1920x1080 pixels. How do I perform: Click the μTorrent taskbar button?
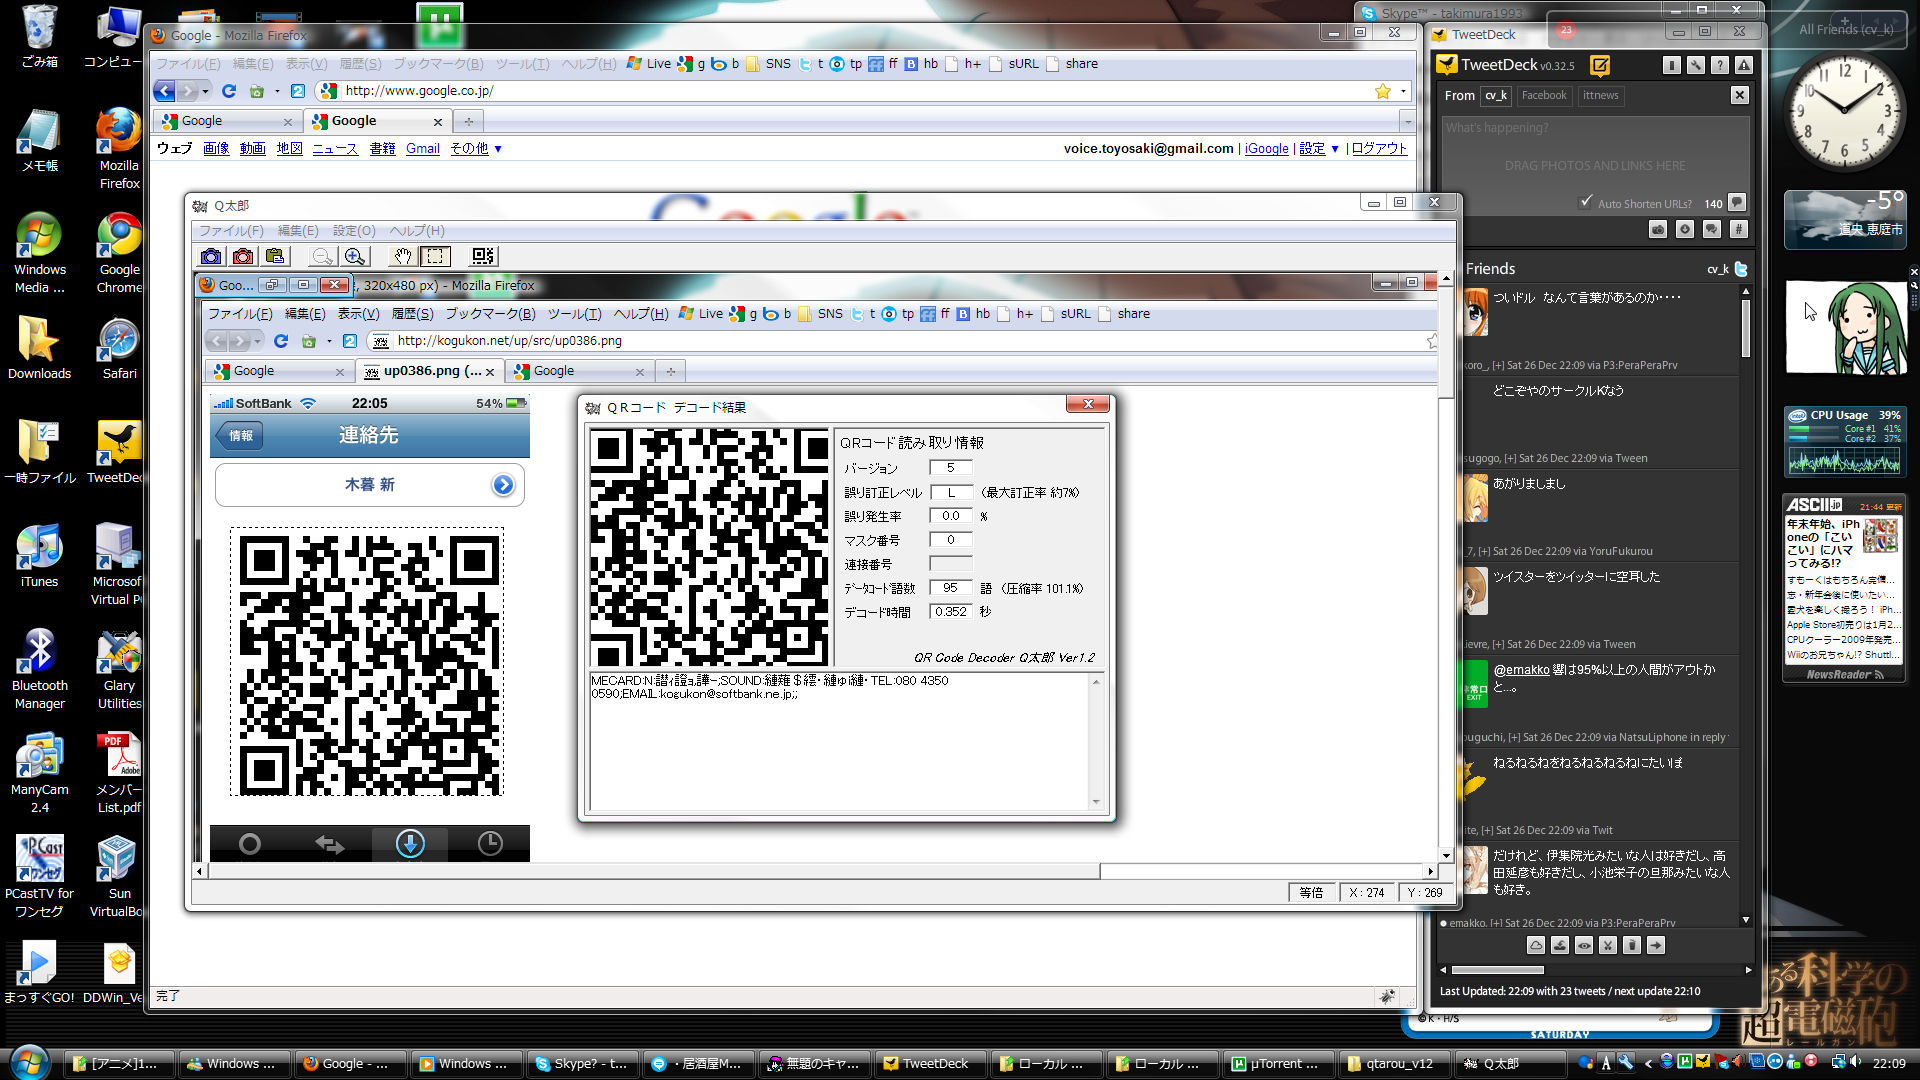click(x=1280, y=1064)
